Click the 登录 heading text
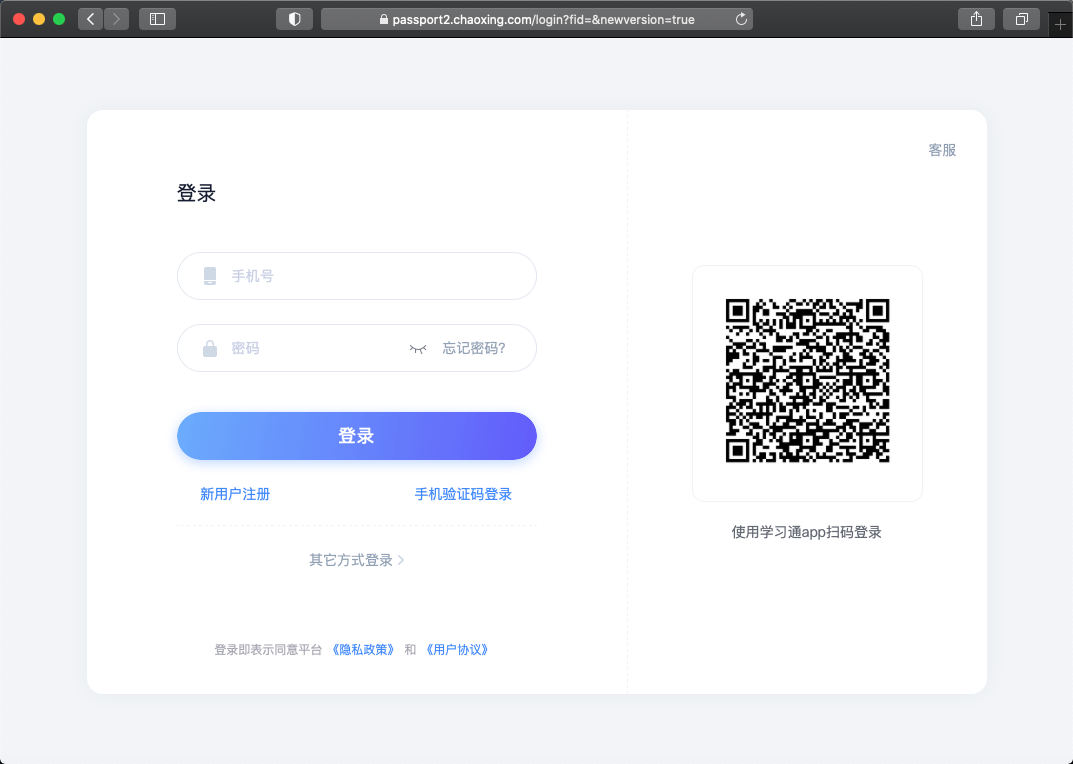 click(x=196, y=193)
